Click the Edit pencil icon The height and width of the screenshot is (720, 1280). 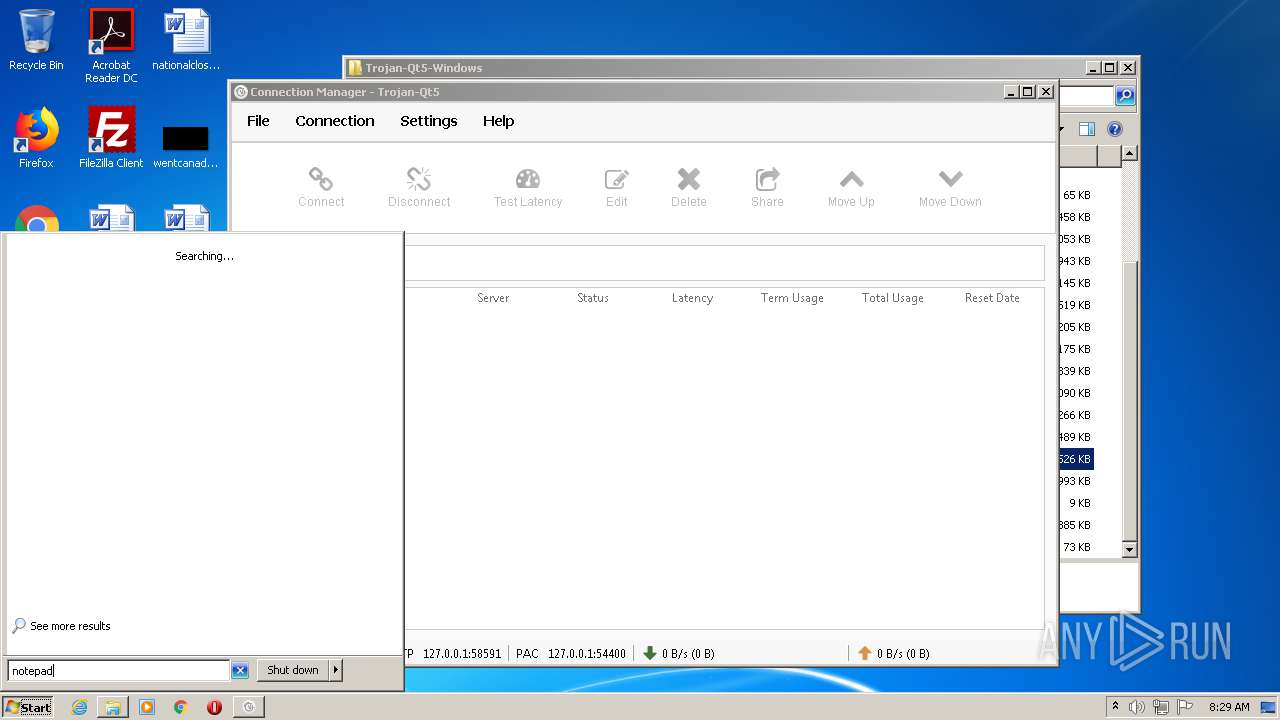point(616,179)
